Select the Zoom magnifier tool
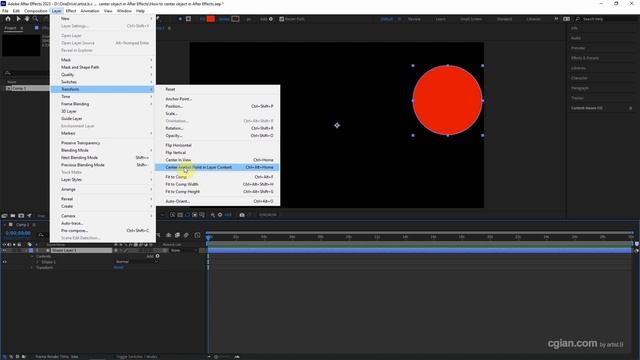Viewport: 640px width, 360px height. point(36,19)
